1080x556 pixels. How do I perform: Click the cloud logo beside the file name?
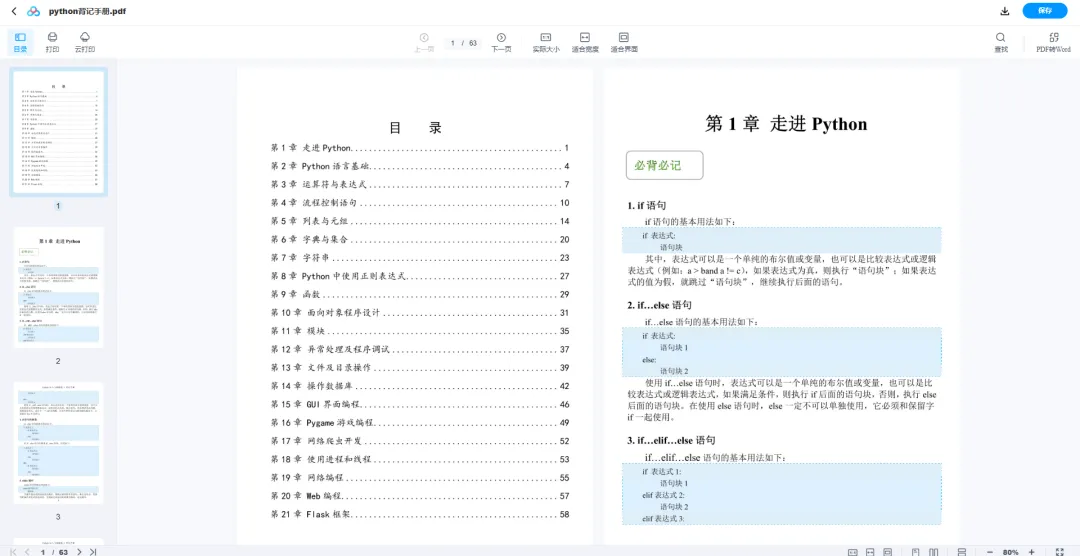tap(33, 11)
